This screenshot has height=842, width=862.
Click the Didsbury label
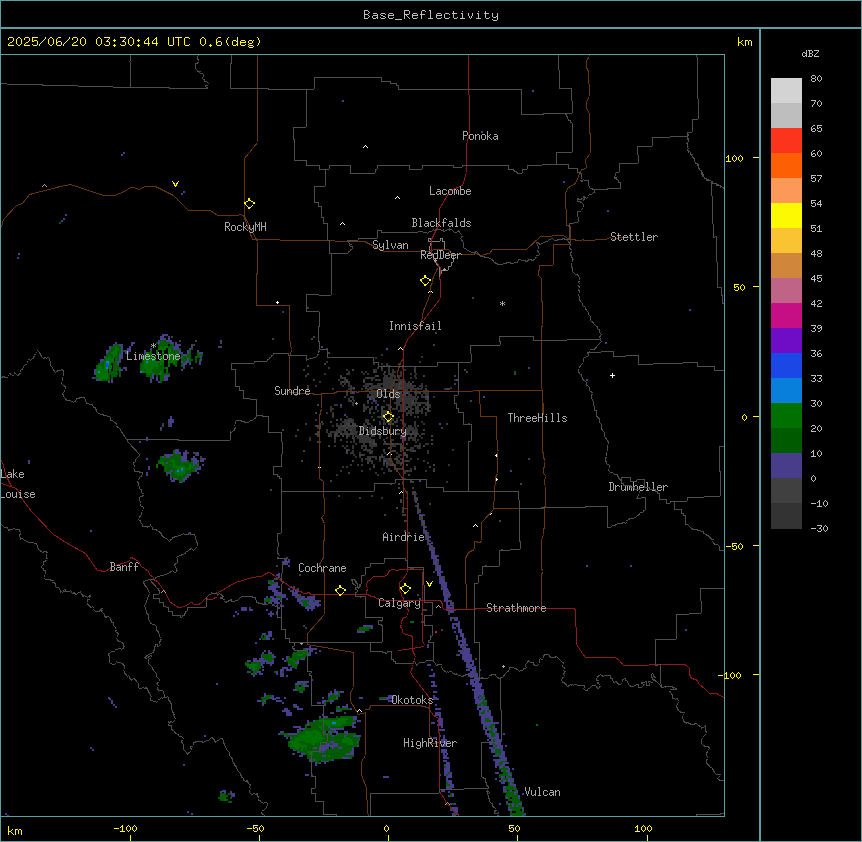383,431
